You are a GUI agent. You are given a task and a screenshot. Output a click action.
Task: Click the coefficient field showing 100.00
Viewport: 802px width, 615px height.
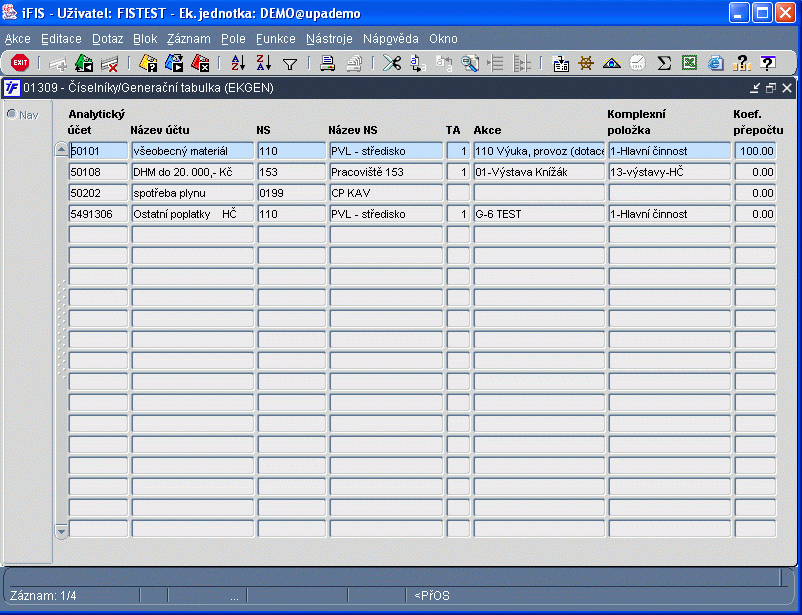[755, 151]
